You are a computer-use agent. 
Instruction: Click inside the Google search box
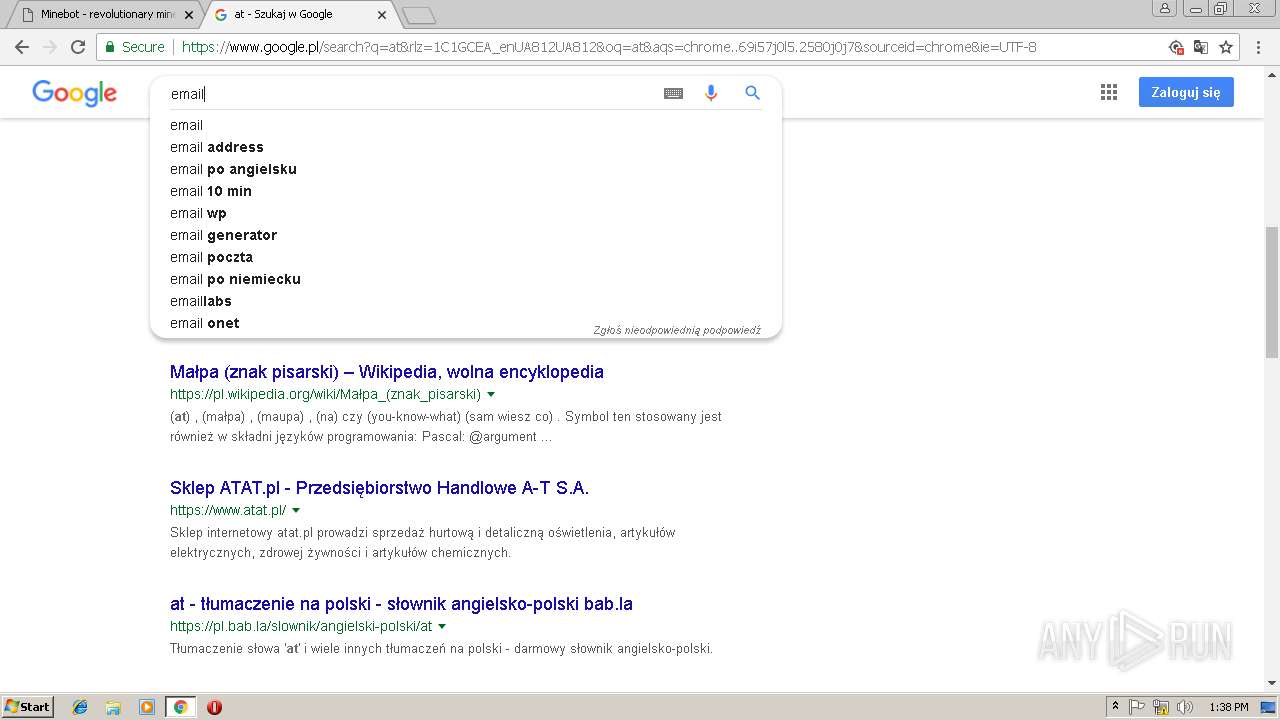(x=410, y=93)
